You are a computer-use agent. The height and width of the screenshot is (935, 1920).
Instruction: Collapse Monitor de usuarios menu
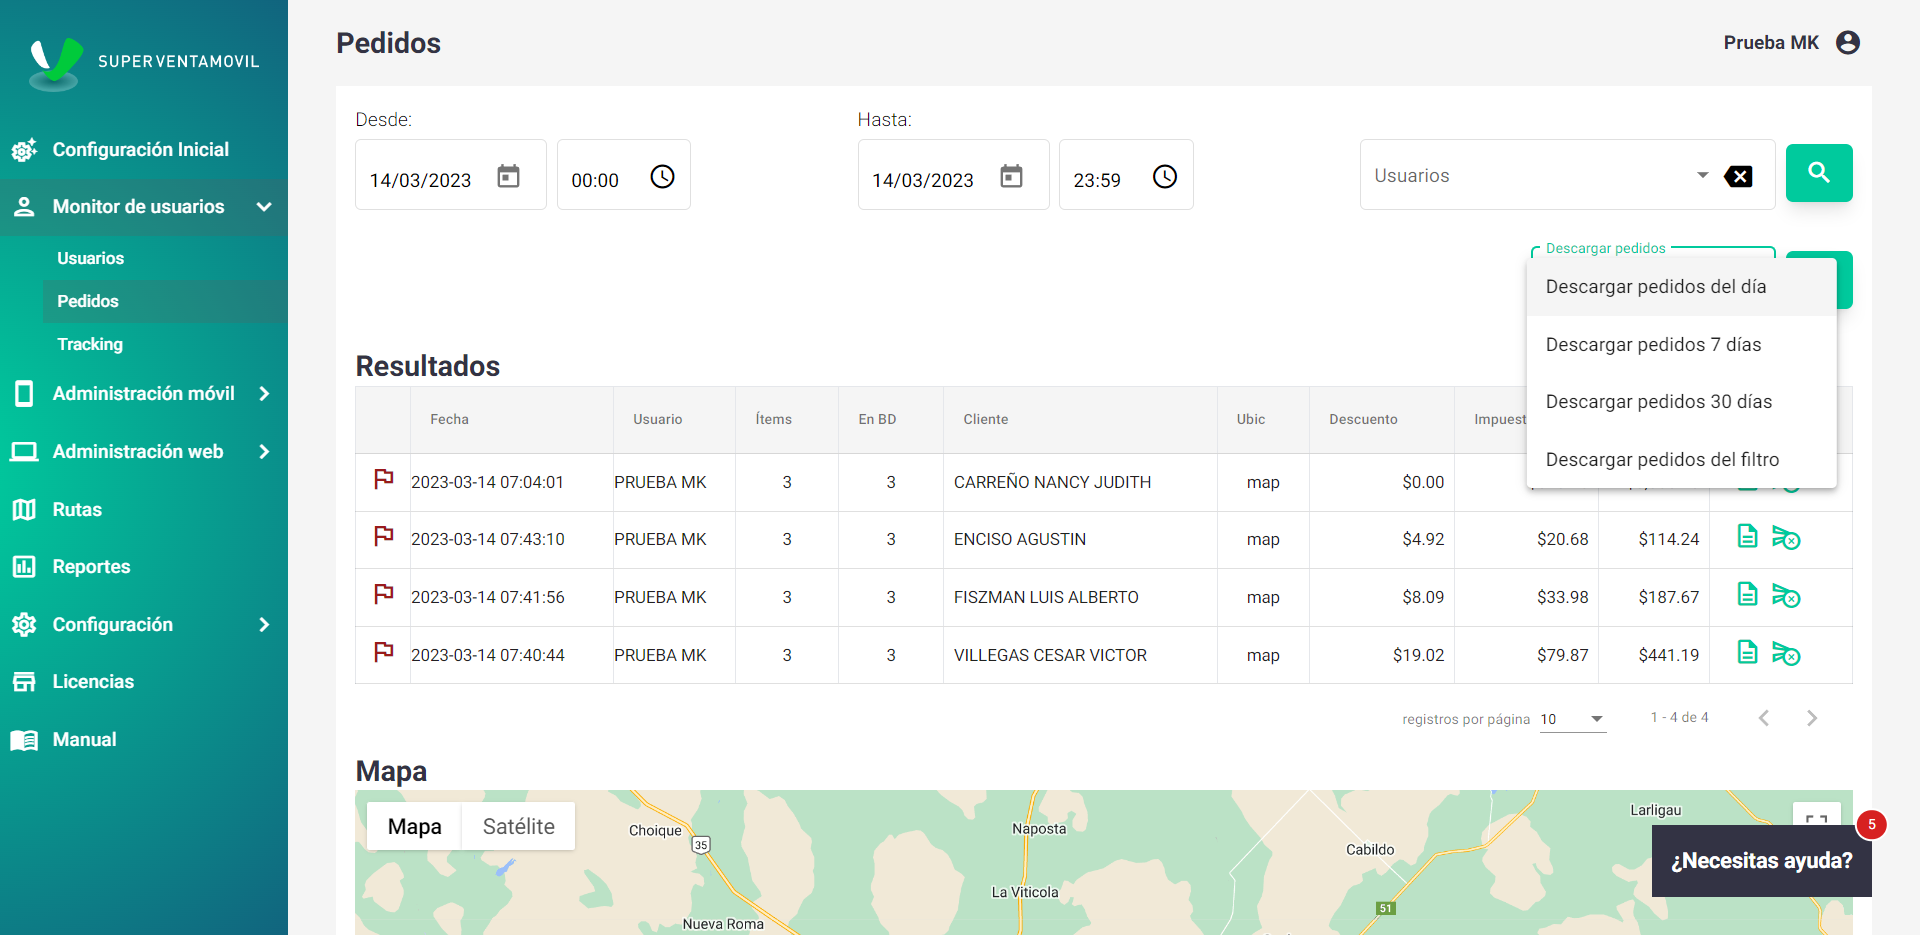pos(264,207)
